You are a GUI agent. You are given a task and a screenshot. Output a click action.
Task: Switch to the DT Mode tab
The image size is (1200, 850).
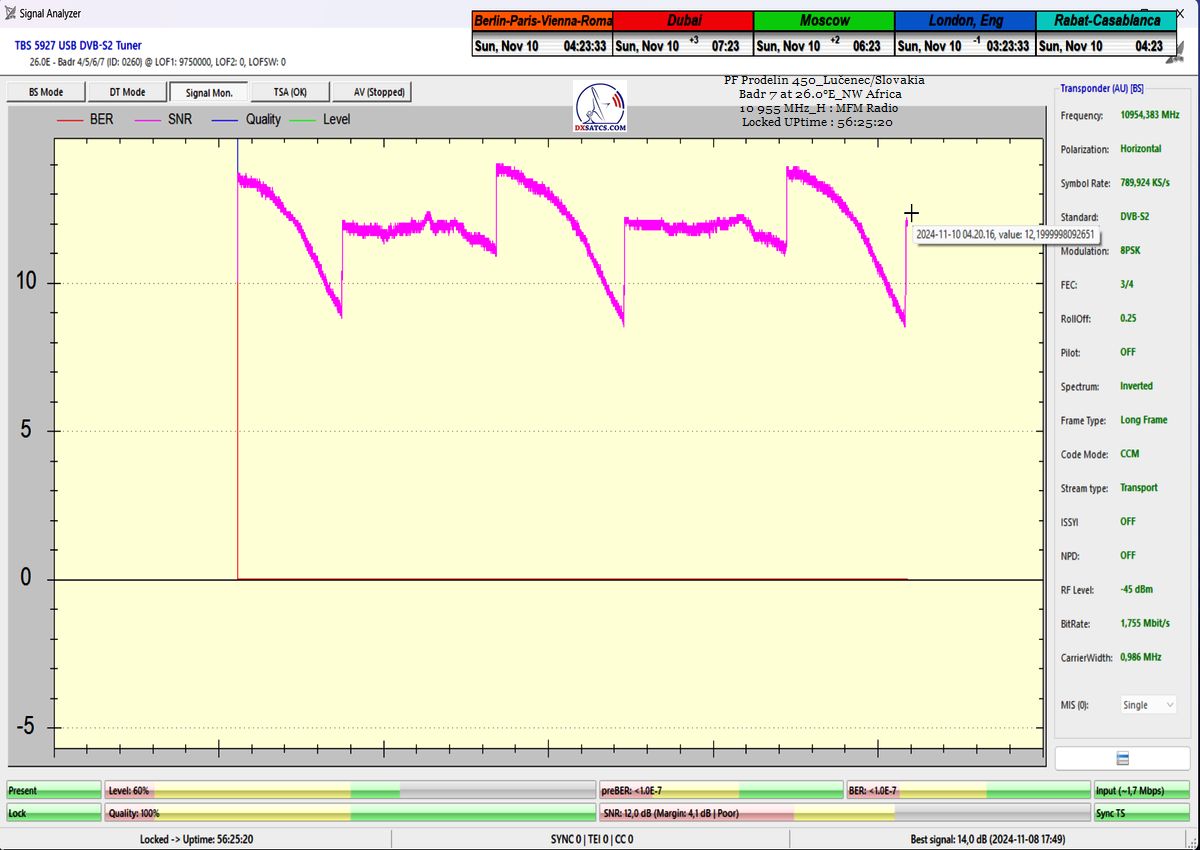[127, 92]
